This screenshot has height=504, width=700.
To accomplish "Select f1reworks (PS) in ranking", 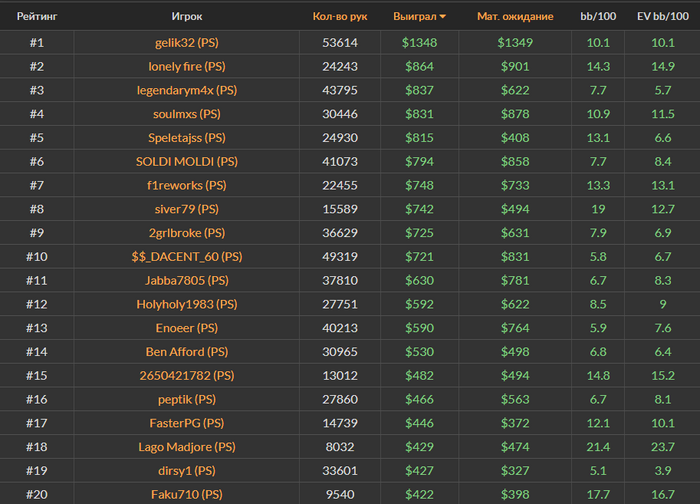I will [187, 185].
